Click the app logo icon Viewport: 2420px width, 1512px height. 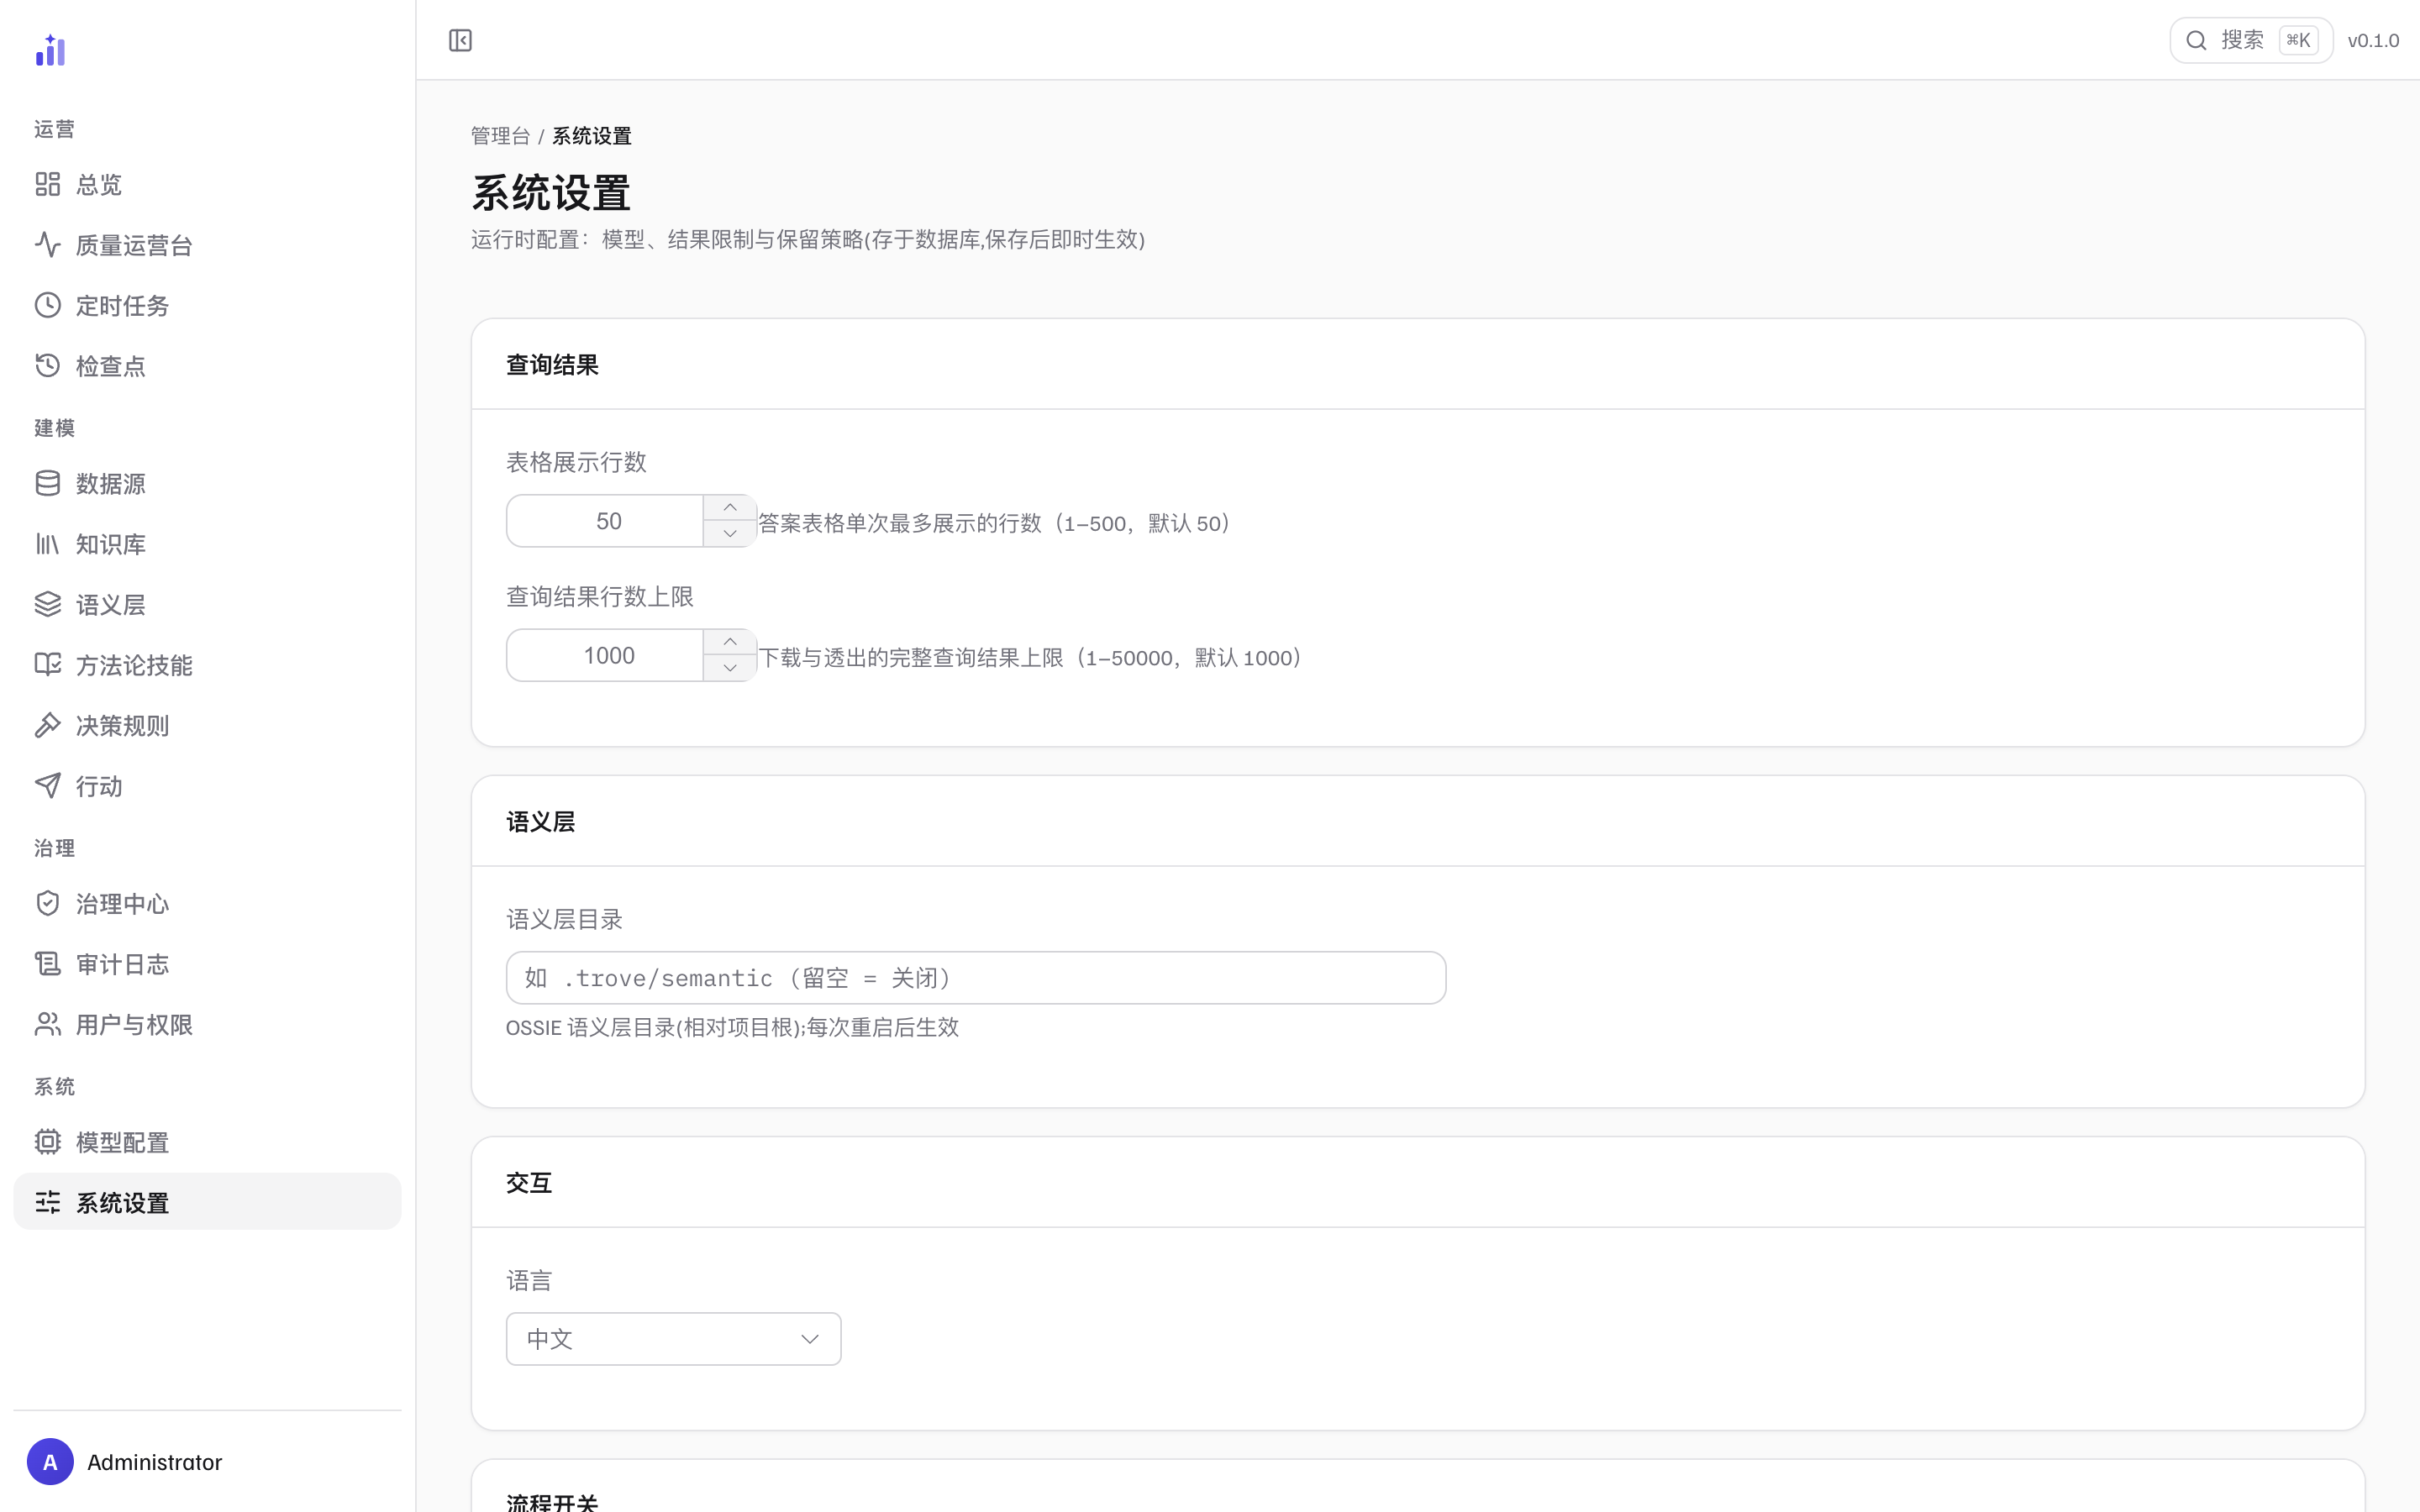[50, 50]
